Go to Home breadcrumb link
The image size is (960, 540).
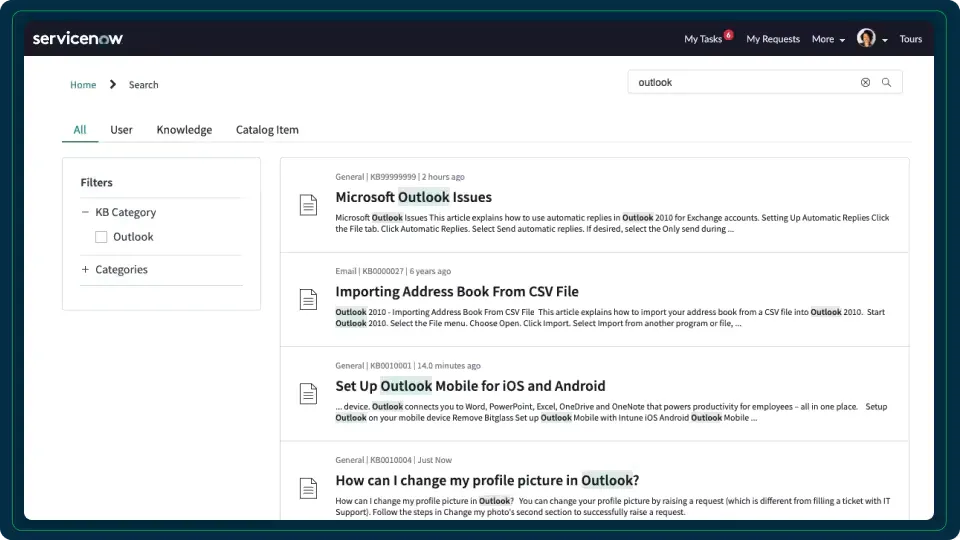83,84
